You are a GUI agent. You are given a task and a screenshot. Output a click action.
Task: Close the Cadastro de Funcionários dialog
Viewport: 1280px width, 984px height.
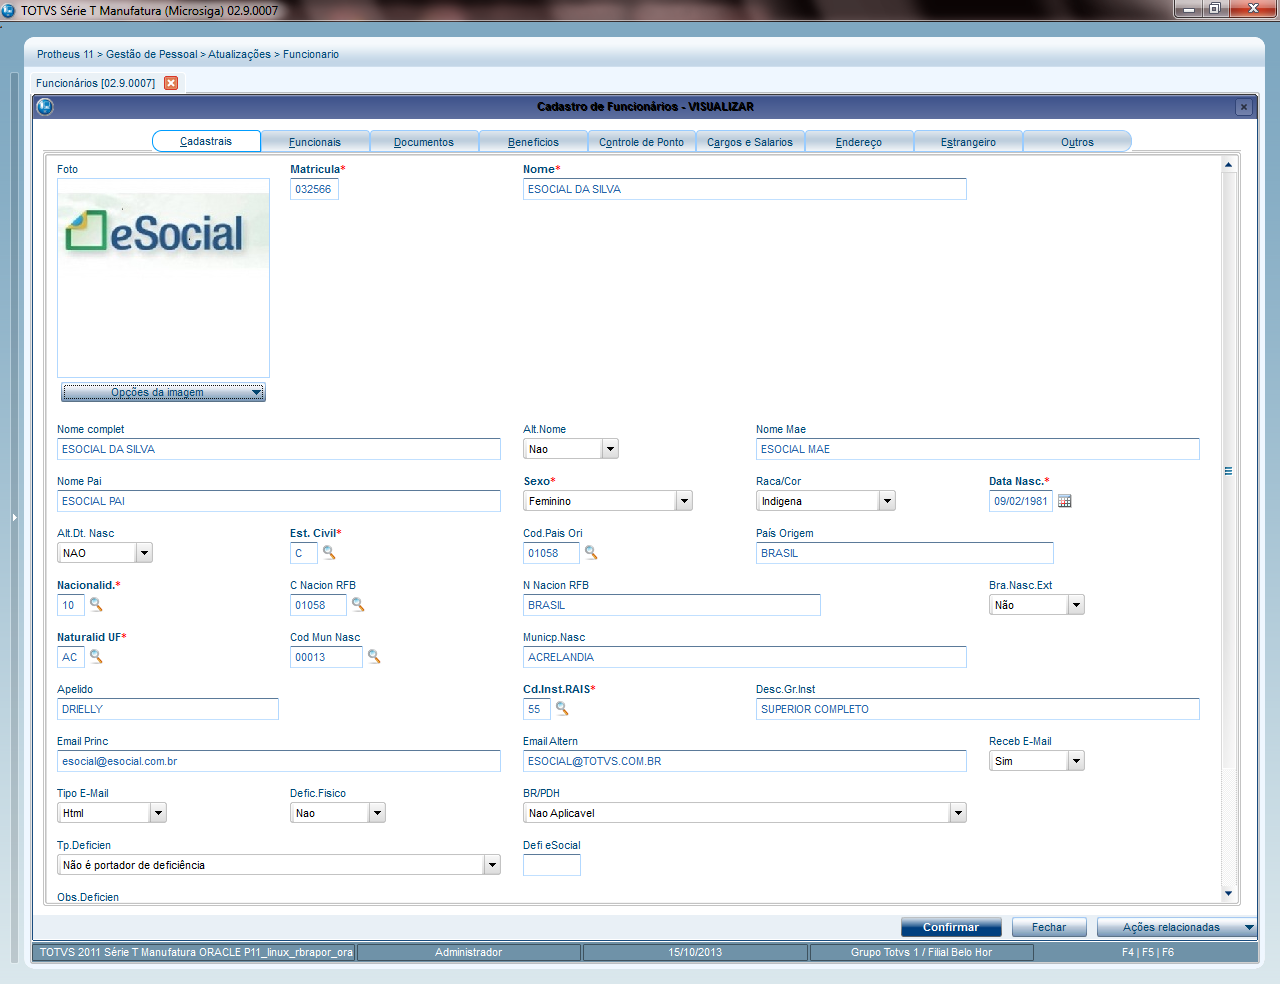point(1243,107)
